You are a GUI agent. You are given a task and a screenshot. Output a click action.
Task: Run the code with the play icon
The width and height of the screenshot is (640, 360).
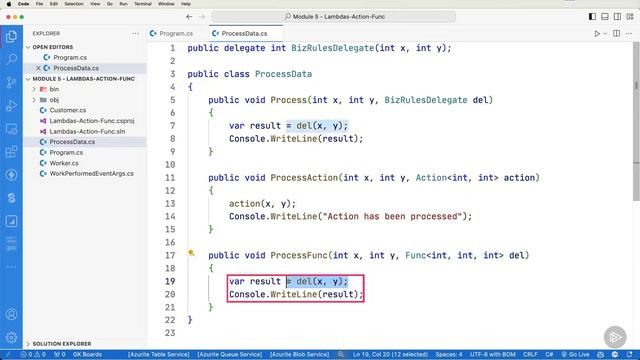[x=597, y=33]
